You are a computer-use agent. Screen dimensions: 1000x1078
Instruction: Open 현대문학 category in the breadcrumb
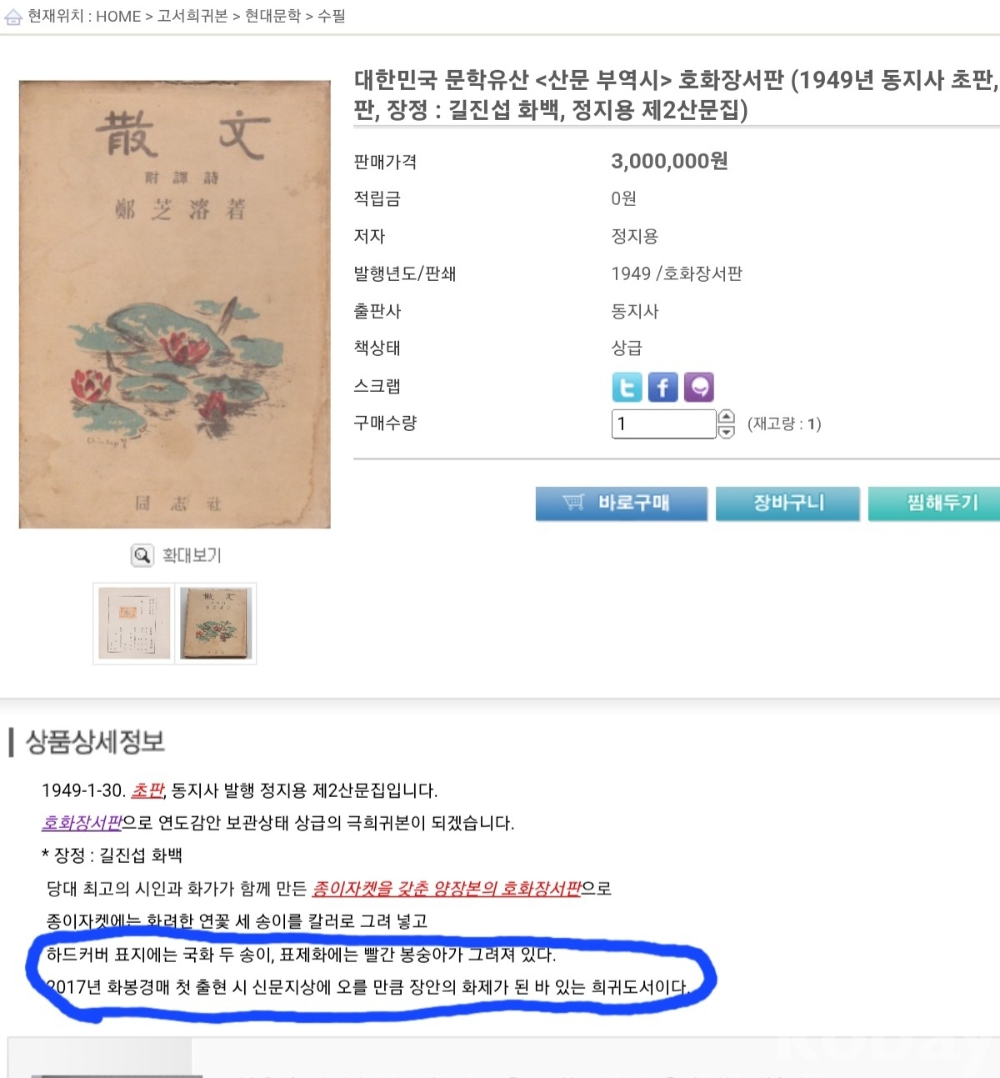click(272, 17)
